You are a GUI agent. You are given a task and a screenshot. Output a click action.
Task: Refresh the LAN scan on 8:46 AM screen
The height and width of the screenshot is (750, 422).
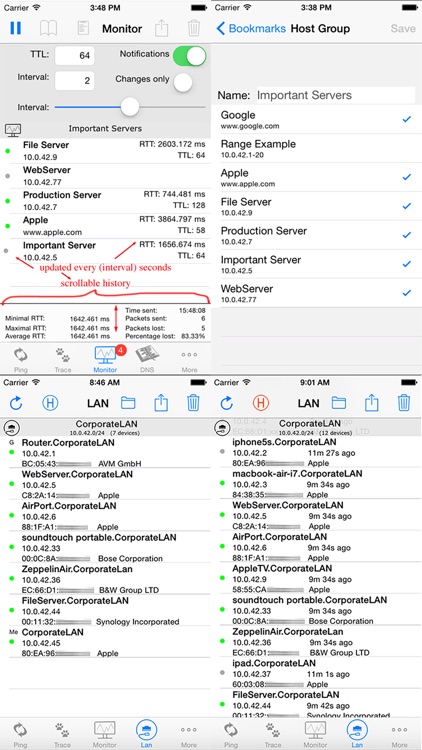[16, 403]
